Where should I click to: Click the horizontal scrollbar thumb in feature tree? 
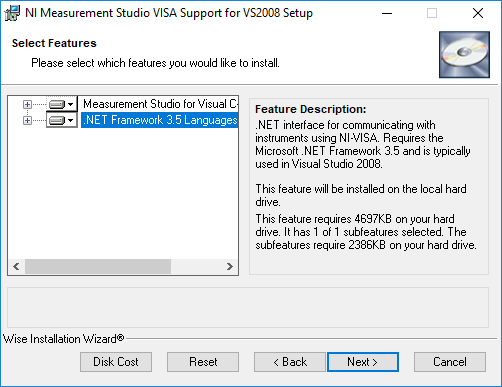(x=98, y=266)
